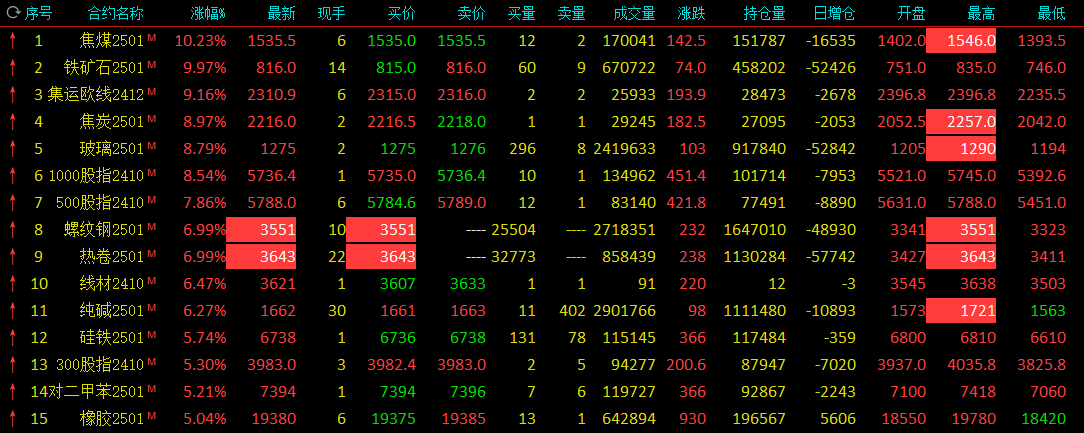The image size is (1084, 433).
Task: Select the 热卷2501 contract name
Action: pyautogui.click(x=111, y=257)
